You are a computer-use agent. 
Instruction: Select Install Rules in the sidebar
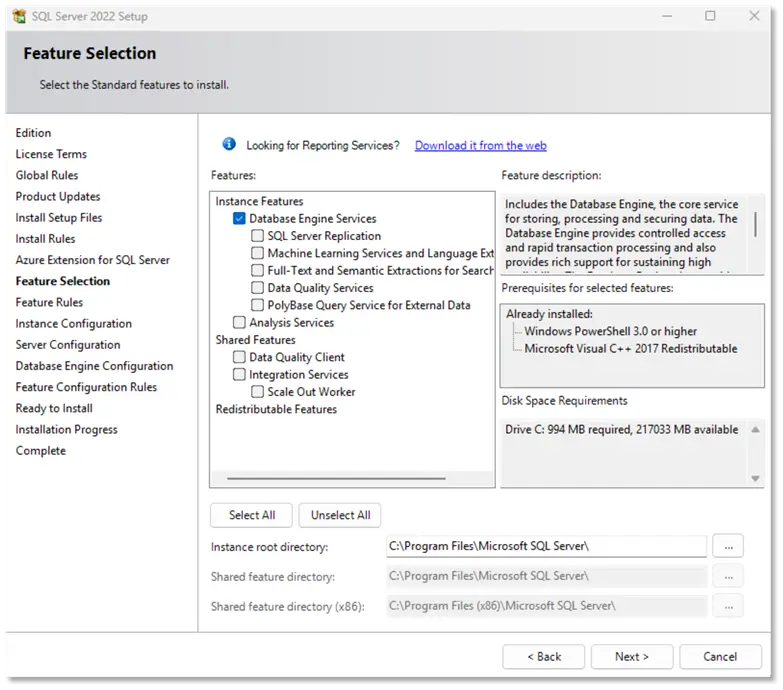coord(45,239)
